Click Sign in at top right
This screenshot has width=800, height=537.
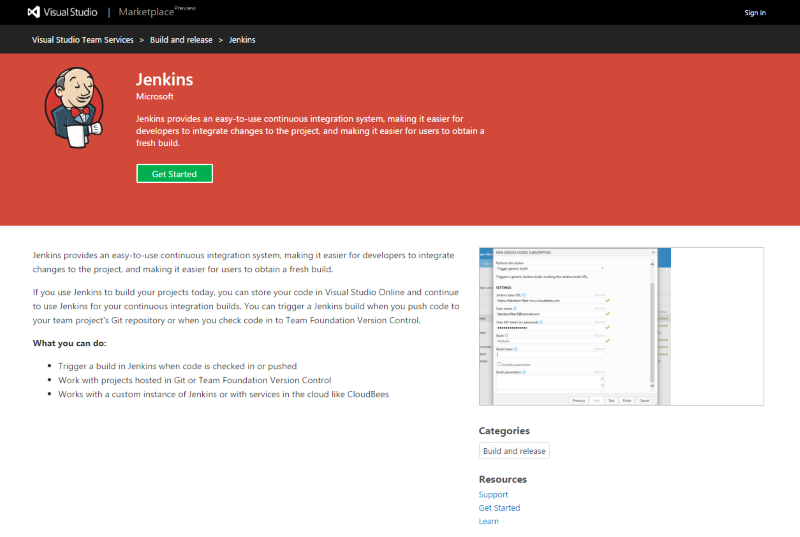click(755, 13)
